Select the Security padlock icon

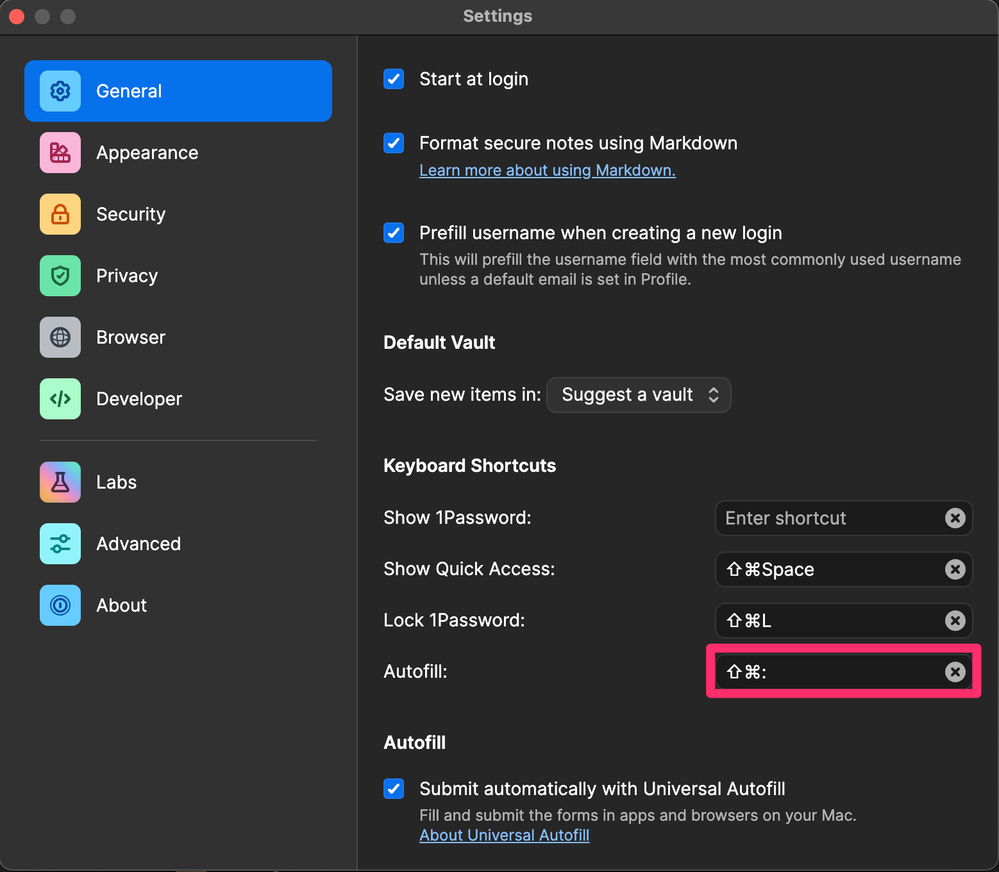[60, 214]
